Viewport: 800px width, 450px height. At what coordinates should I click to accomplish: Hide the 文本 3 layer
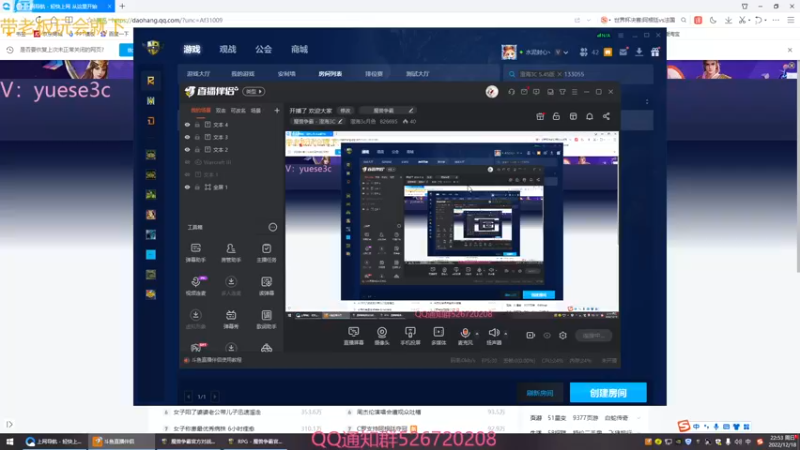187,137
